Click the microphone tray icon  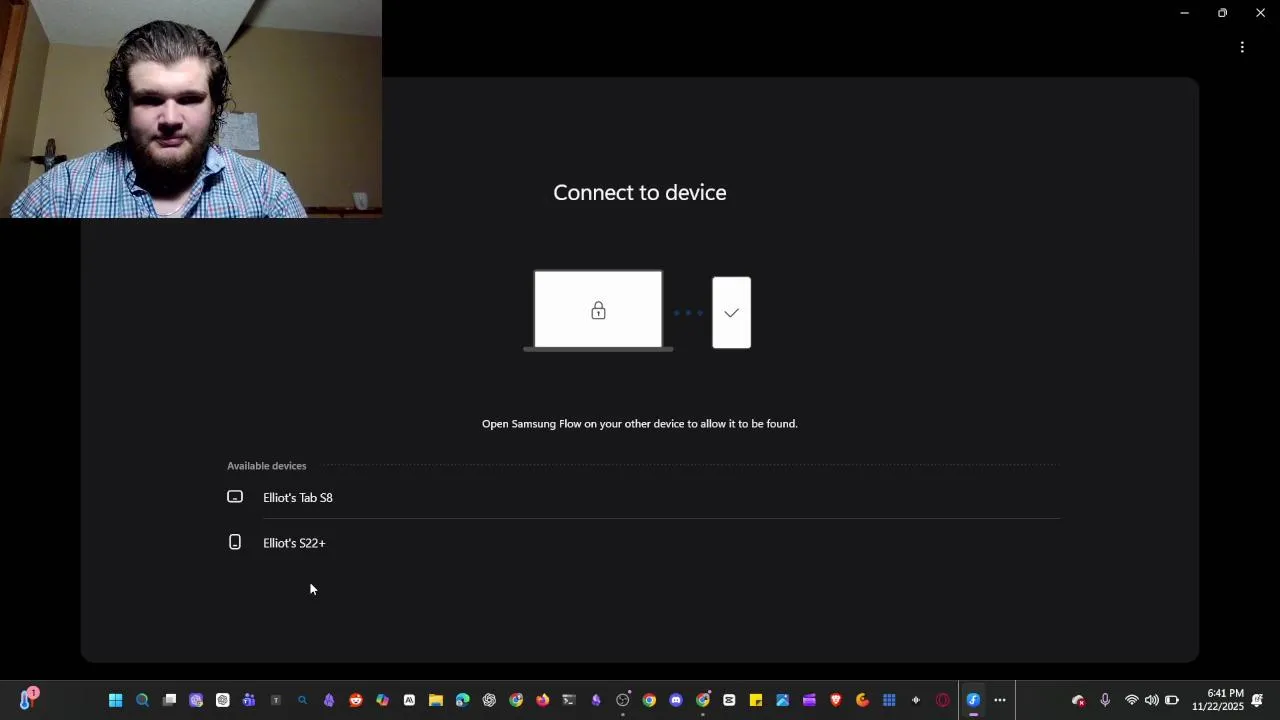1105,700
